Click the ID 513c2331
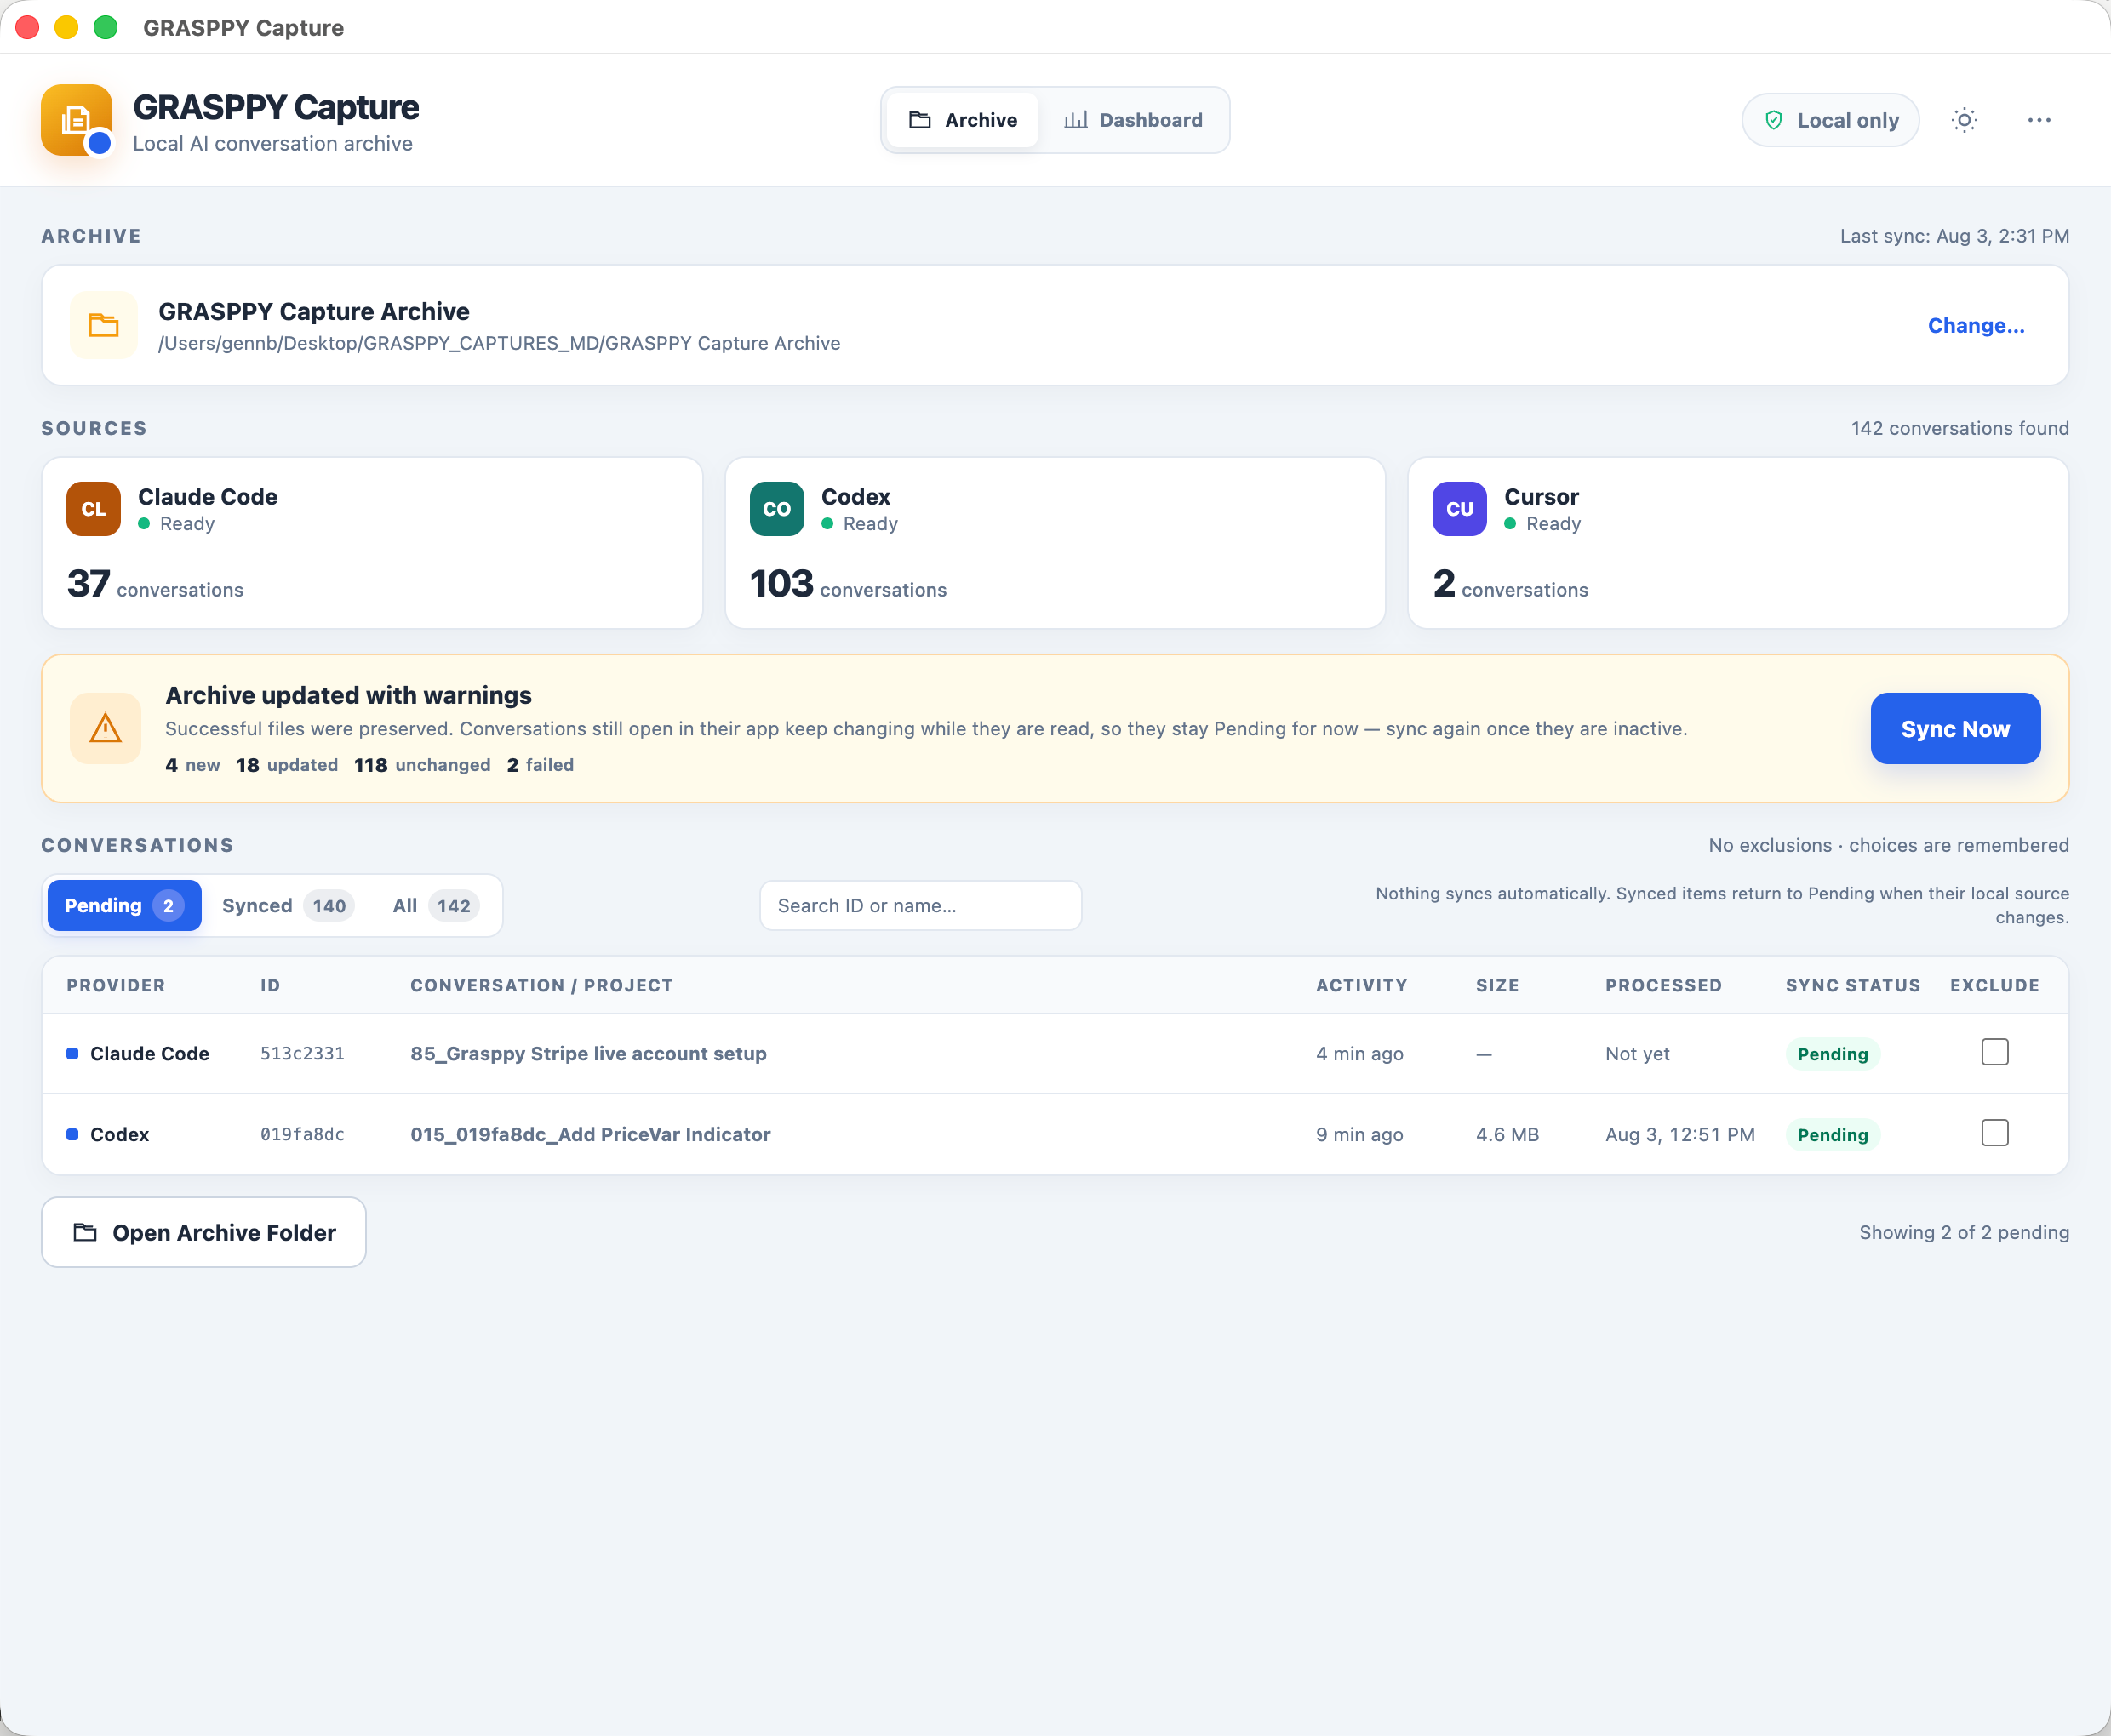This screenshot has height=1736, width=2111. (x=302, y=1054)
